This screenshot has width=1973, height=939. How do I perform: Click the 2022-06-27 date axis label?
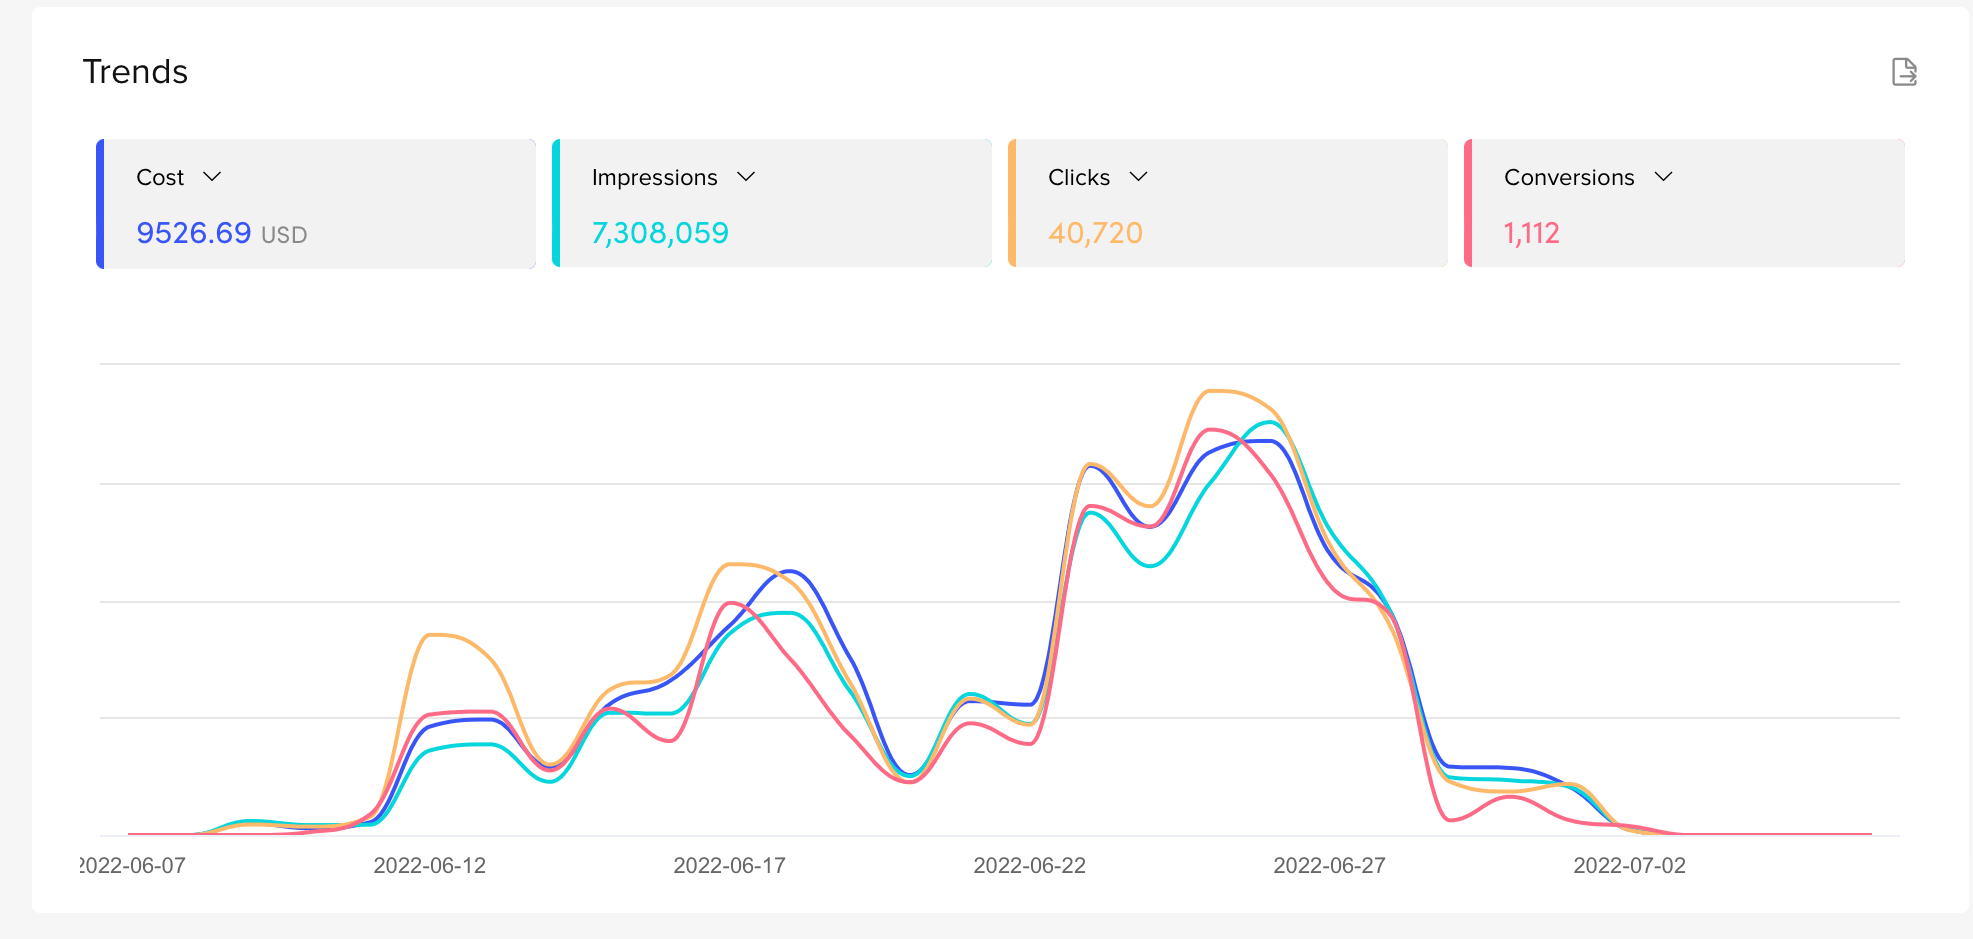click(x=1329, y=865)
